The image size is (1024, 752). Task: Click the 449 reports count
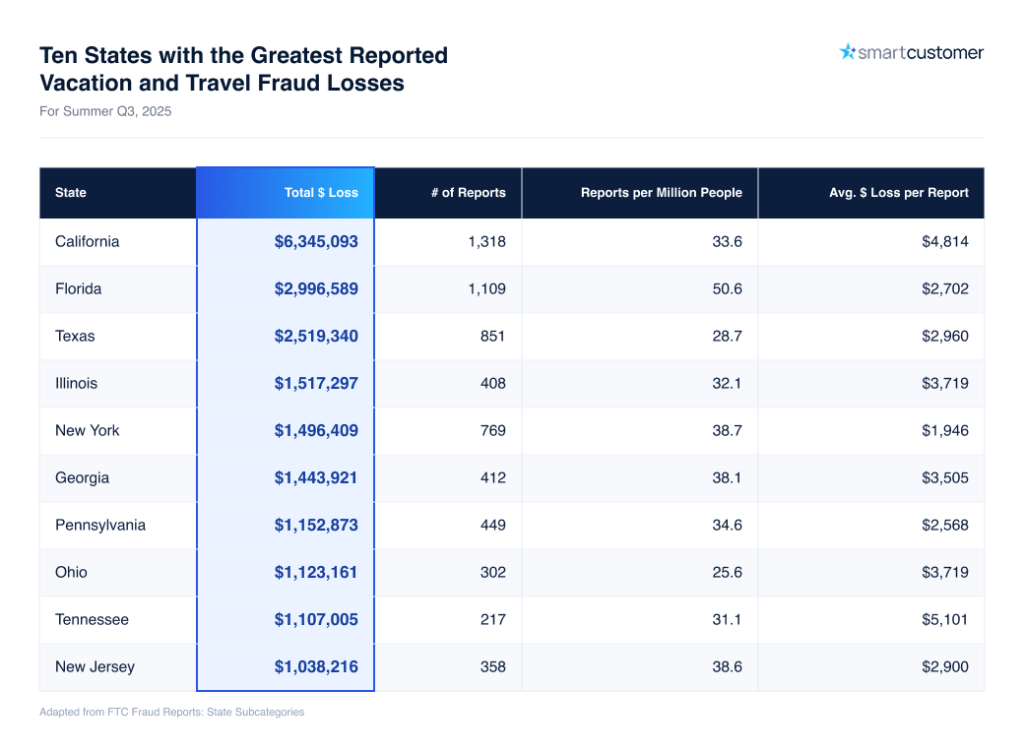coord(493,525)
